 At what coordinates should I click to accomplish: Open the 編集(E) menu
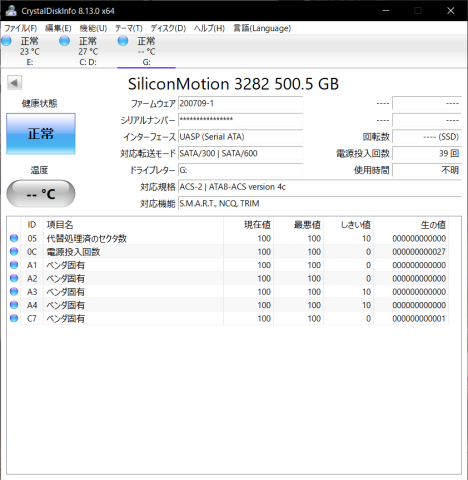[58, 28]
